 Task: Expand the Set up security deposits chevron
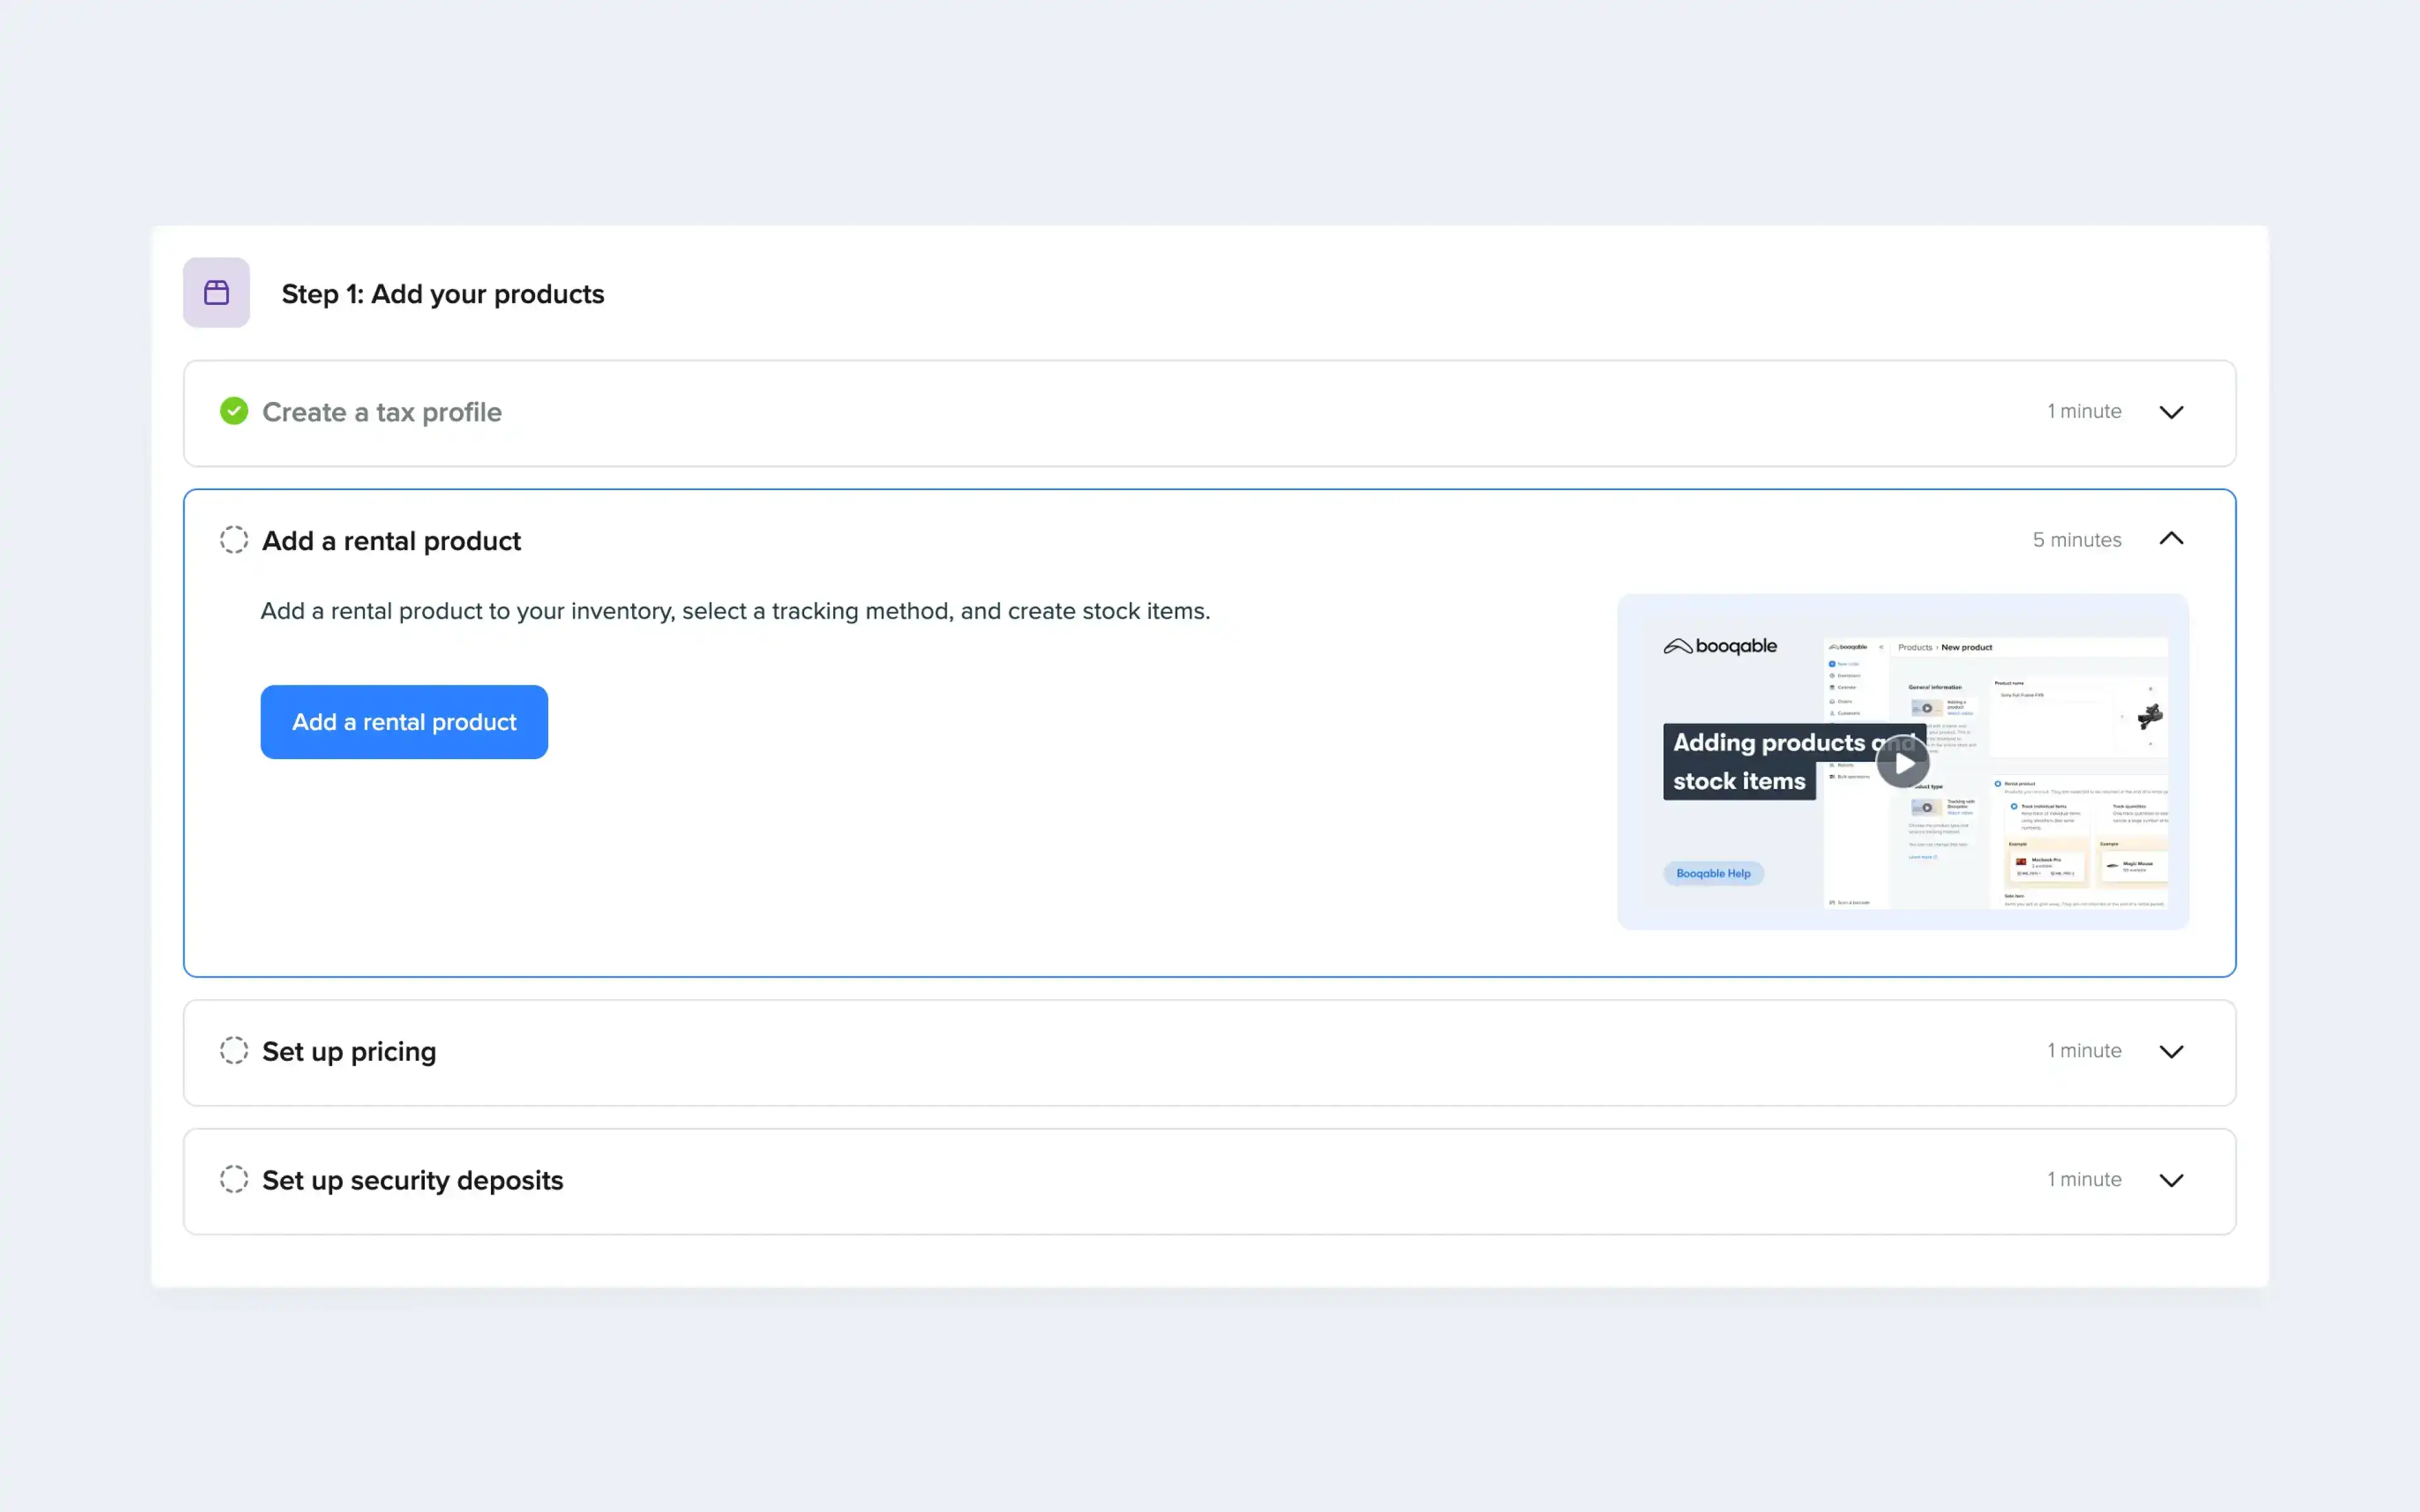click(2171, 1181)
